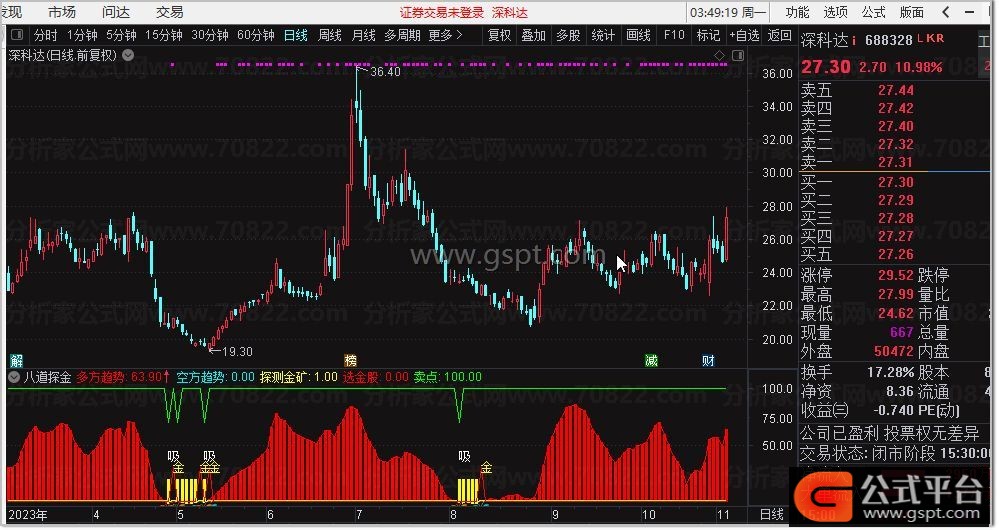Open 多周期 multi-period view

(402, 35)
